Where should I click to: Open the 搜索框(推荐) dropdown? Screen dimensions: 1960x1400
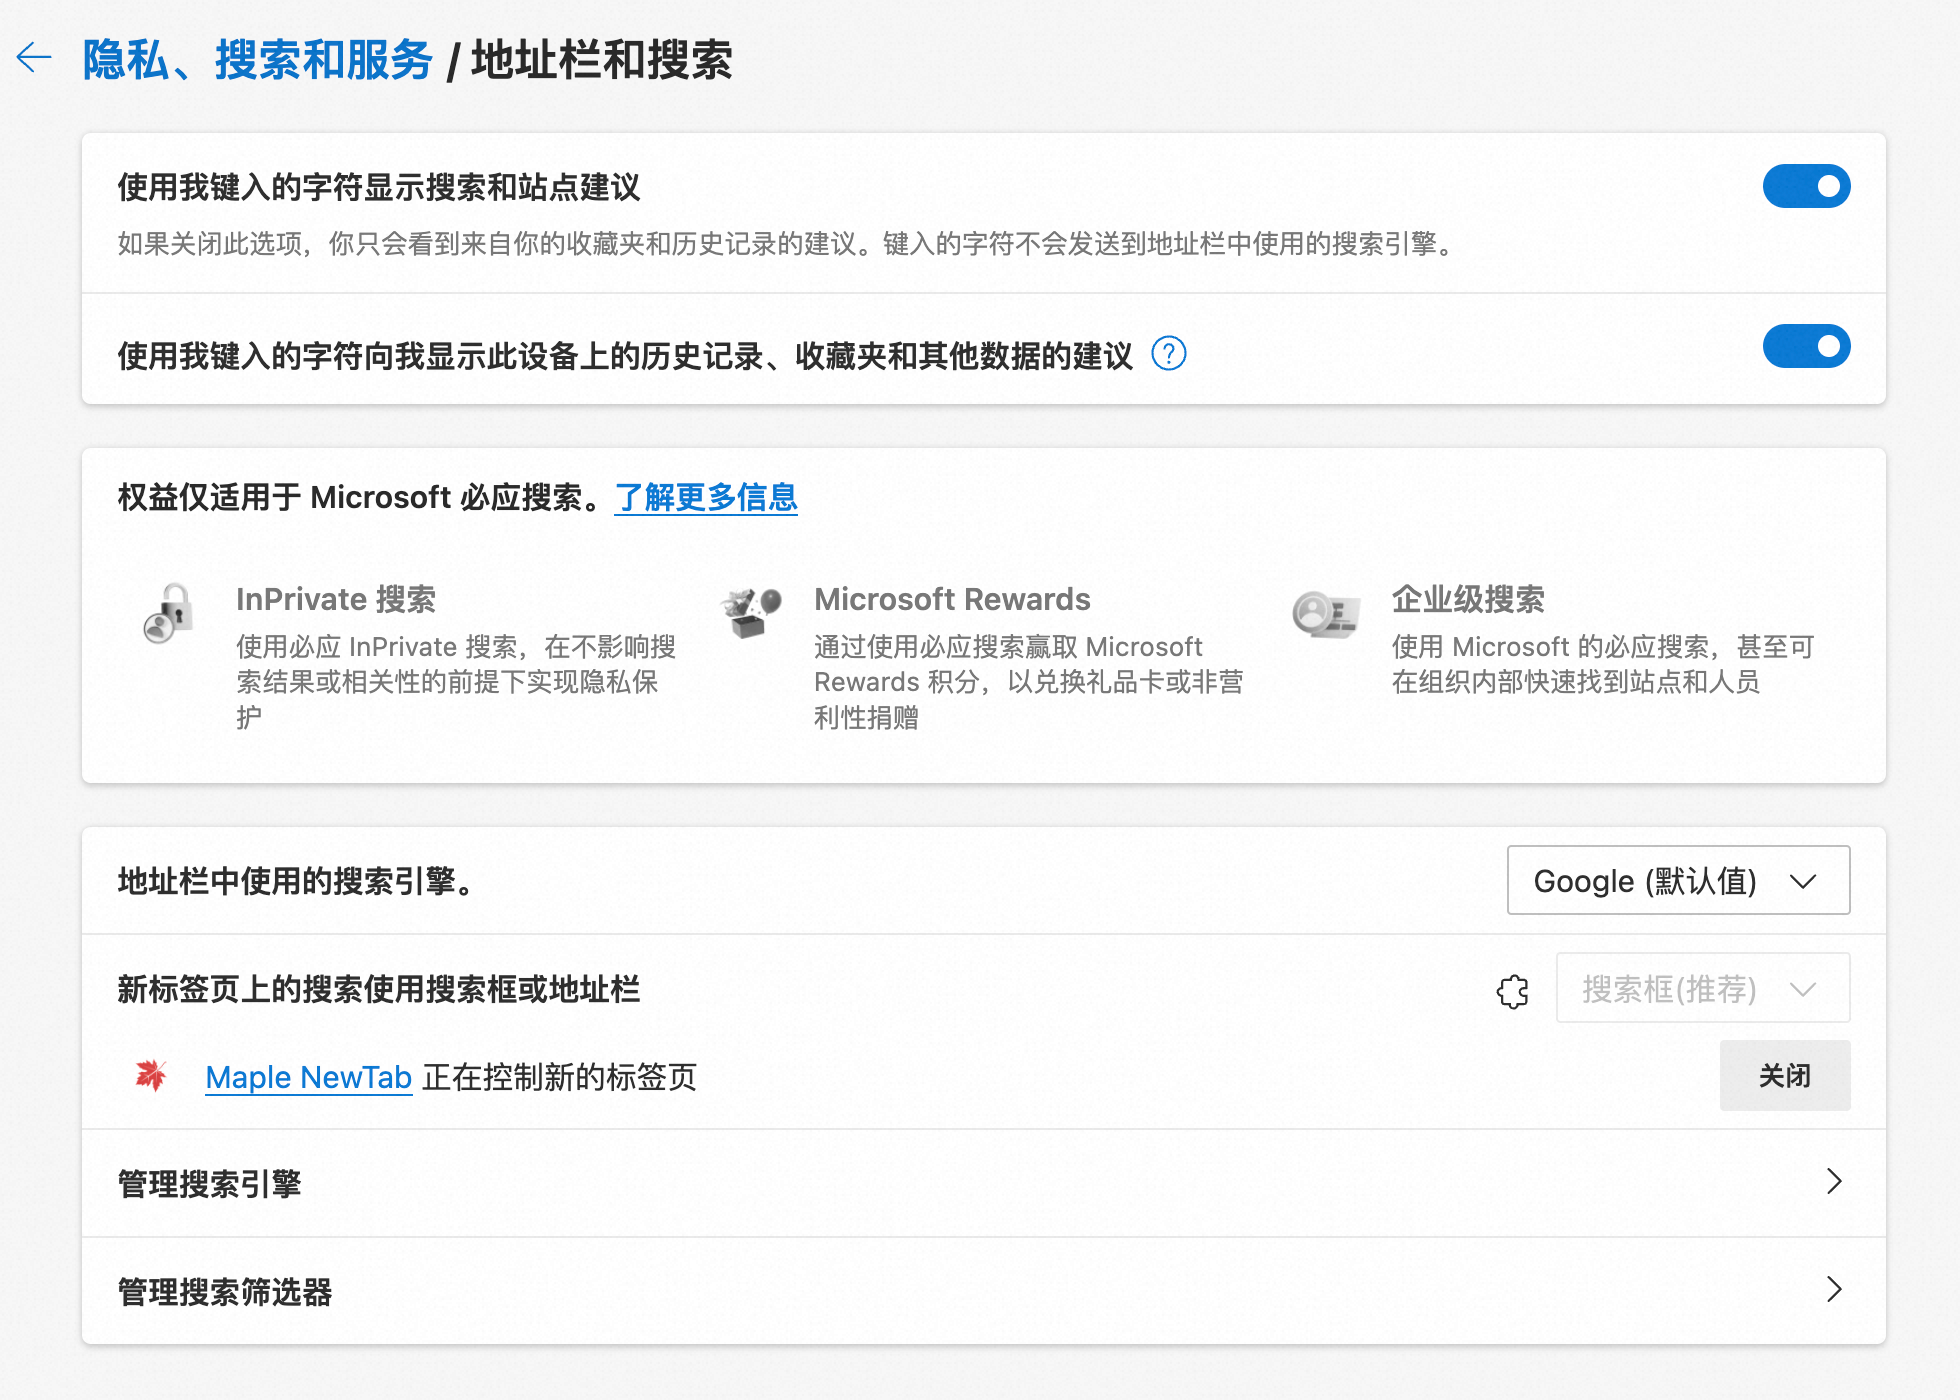pos(1702,989)
